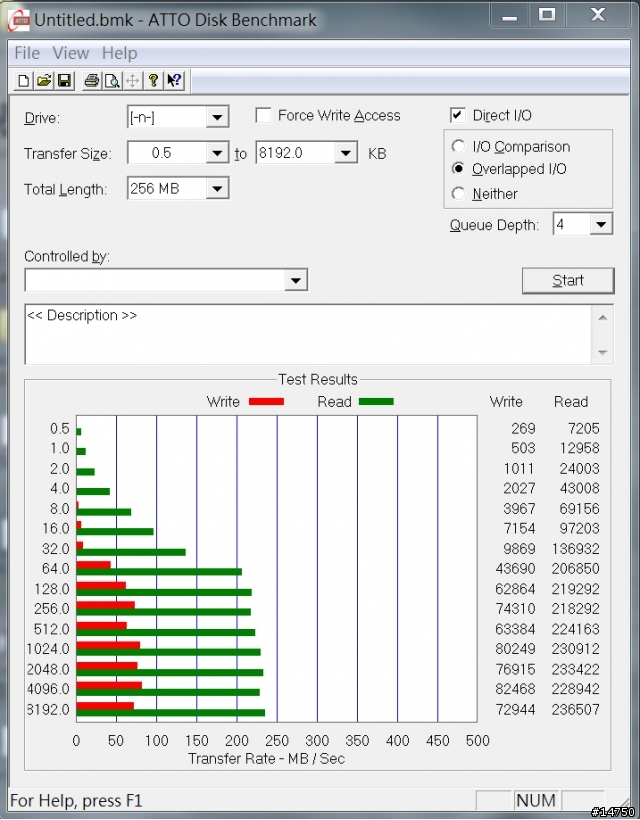Viewport: 640px width, 820px height.
Task: Print results with the printer icon
Action: (92, 81)
